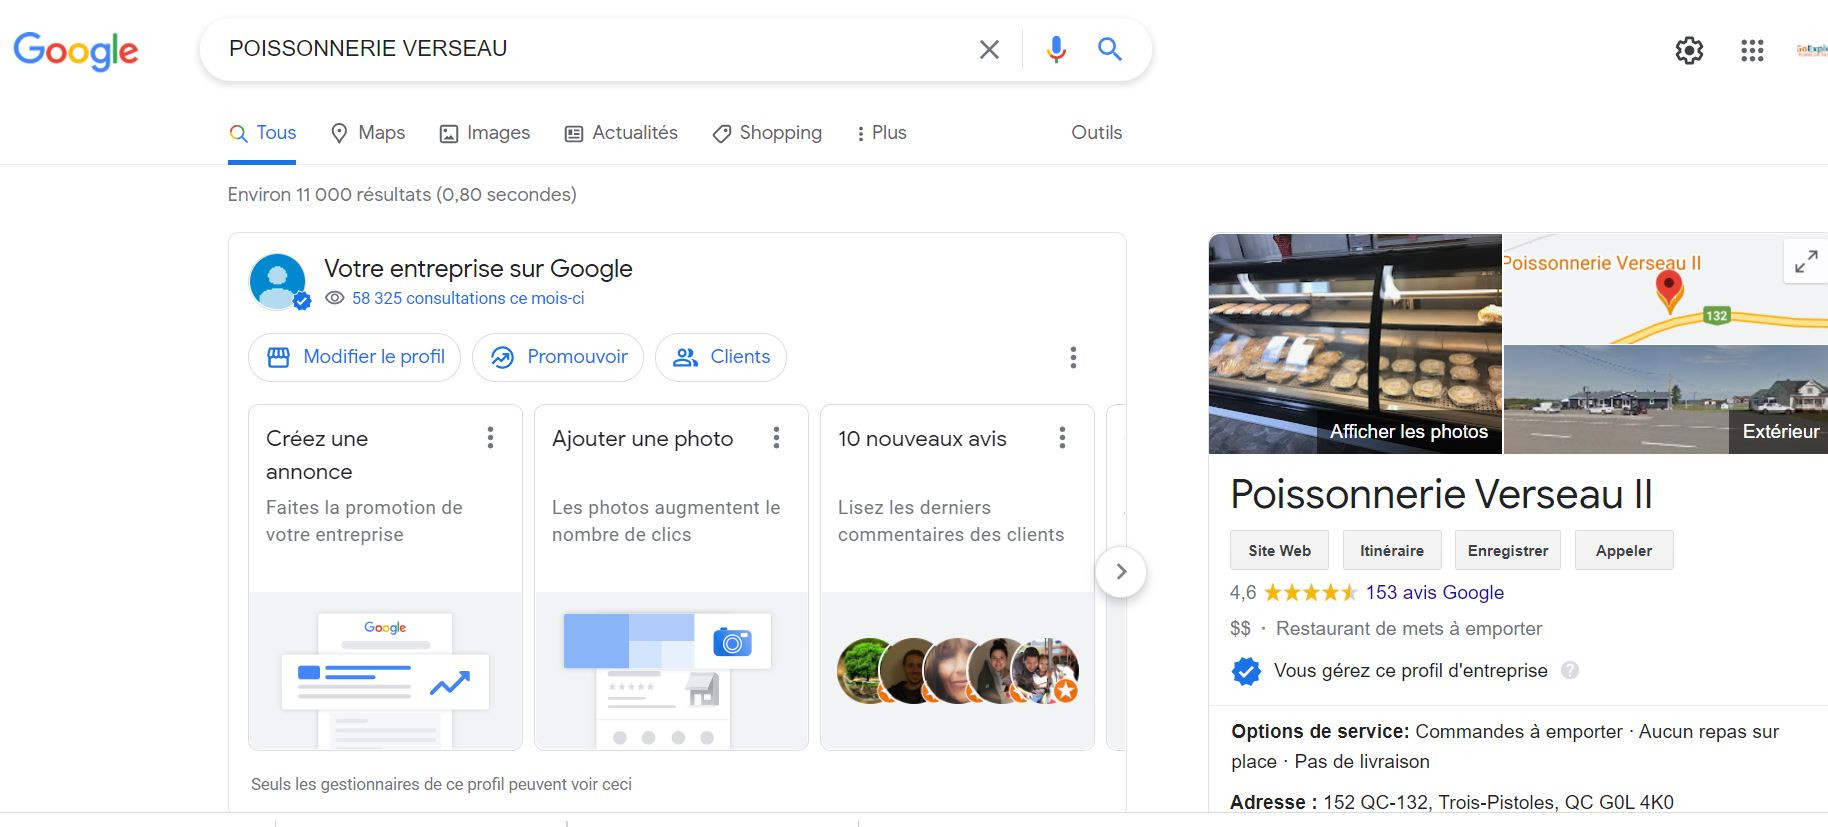Switch to the Images tab
Viewport: 1828px width, 827px height.
pyautogui.click(x=485, y=133)
